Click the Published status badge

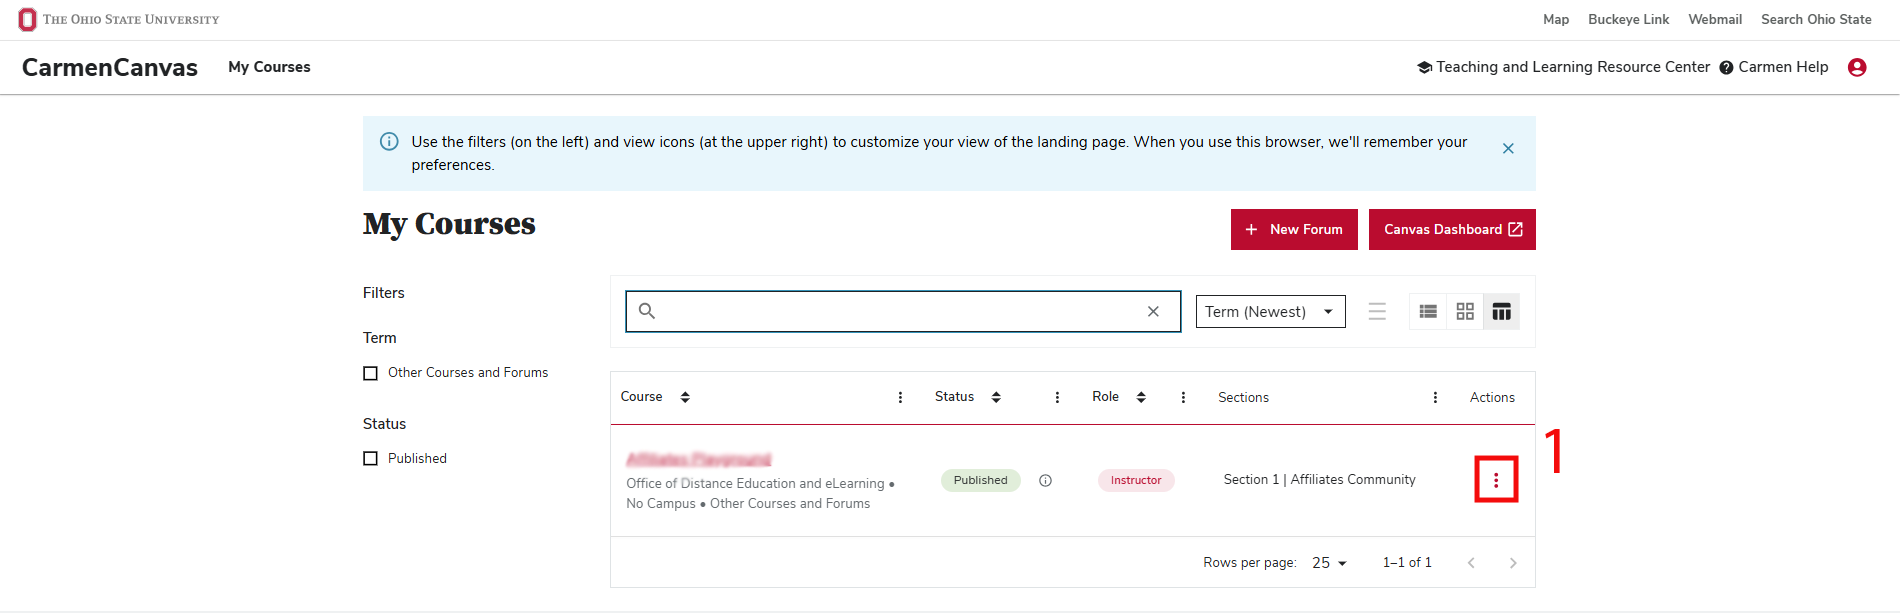[x=981, y=480]
